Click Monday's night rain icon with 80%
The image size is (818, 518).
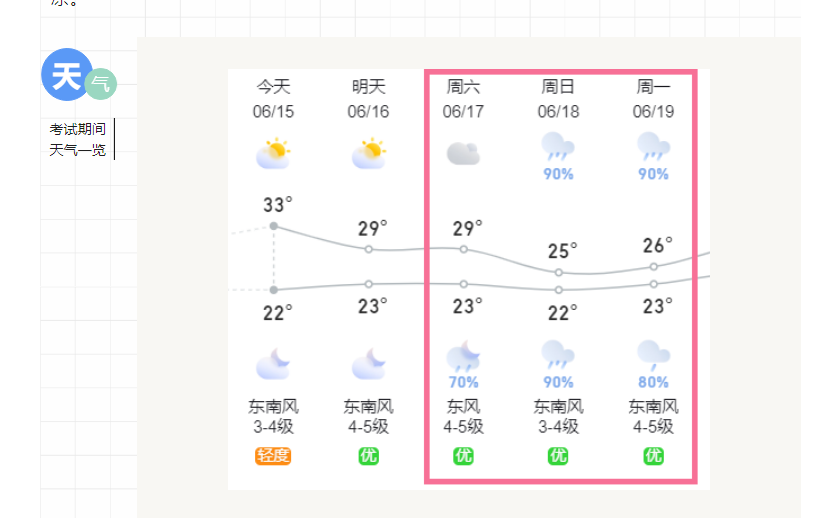(653, 354)
